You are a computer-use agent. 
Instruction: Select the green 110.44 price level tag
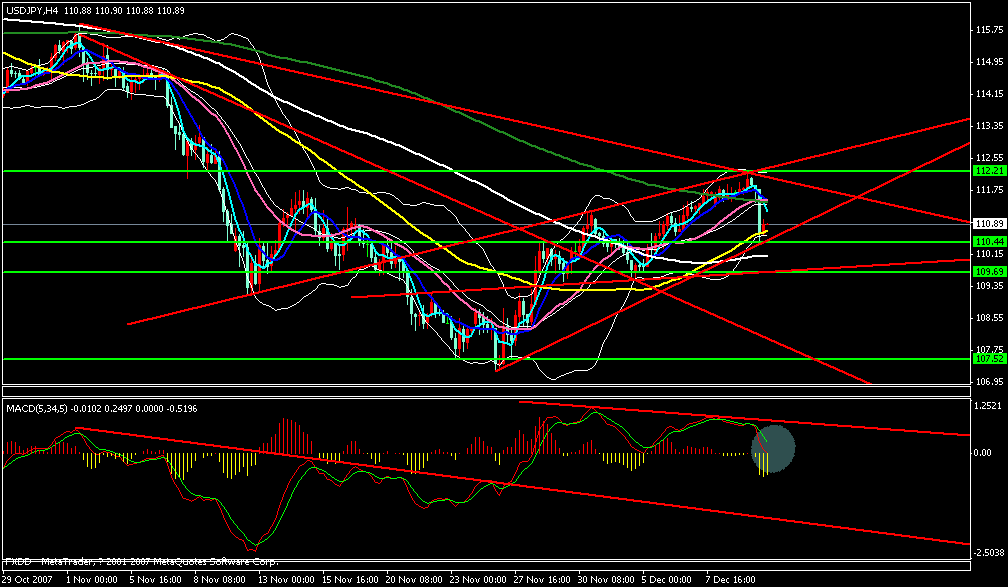coord(989,241)
